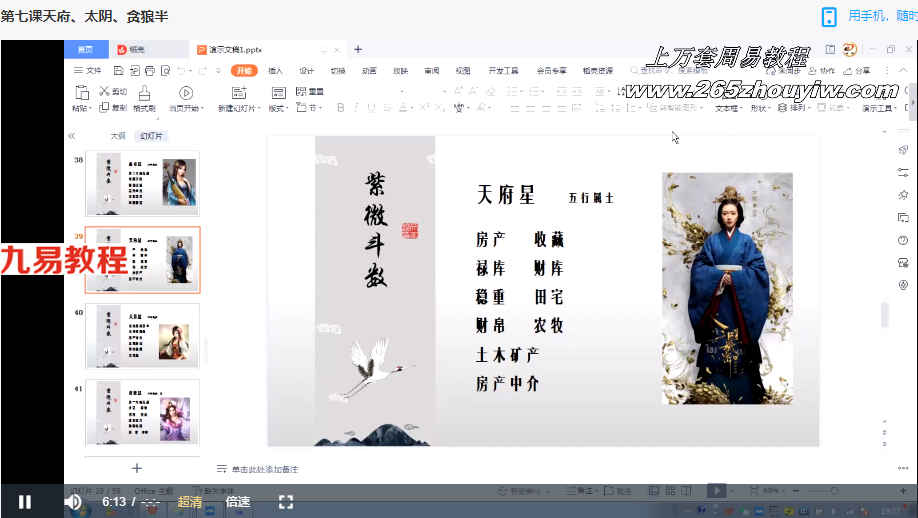The image size is (918, 518).
Task: Click the save icon in quick access bar
Action: tap(118, 70)
